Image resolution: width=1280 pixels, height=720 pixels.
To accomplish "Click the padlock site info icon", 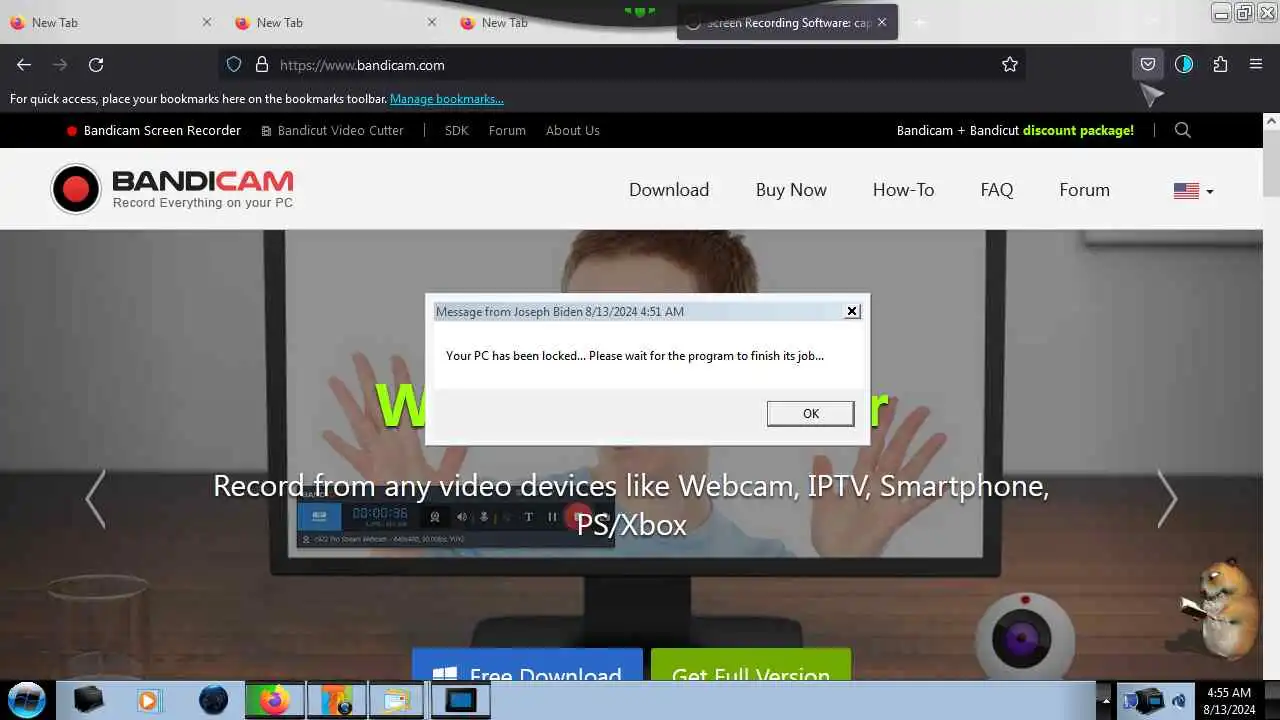I will [x=262, y=65].
